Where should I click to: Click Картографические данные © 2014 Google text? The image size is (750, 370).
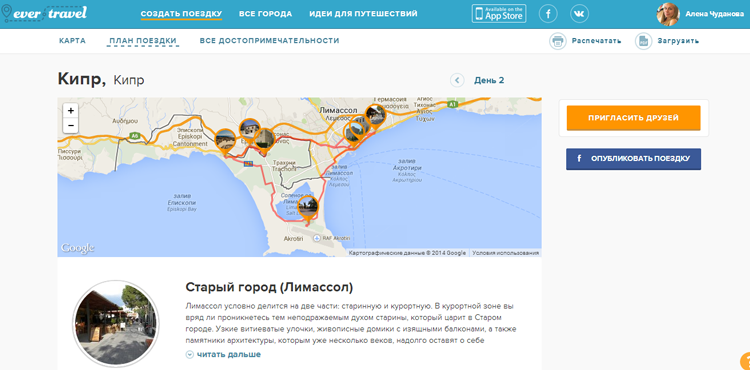click(x=407, y=253)
